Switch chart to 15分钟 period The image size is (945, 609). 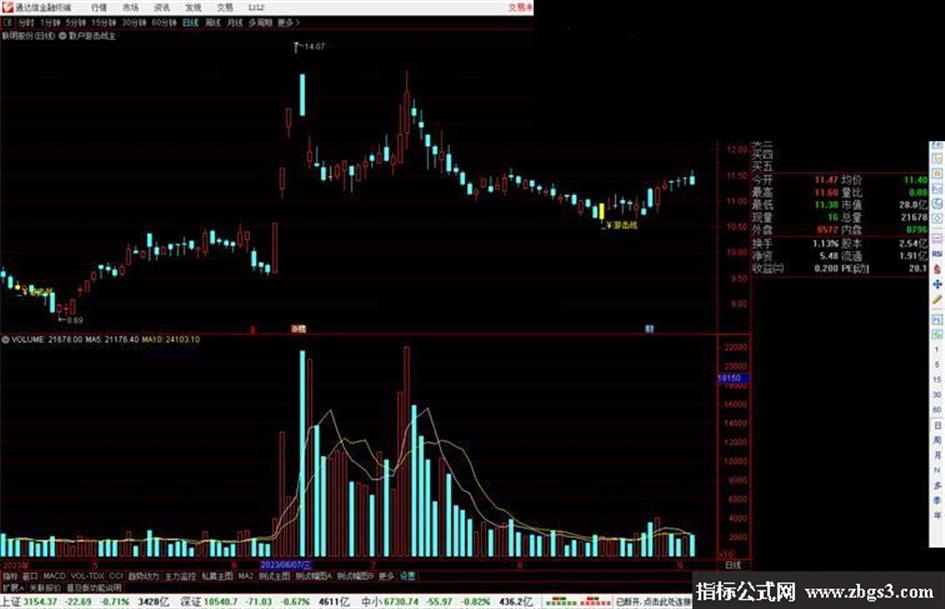point(103,22)
